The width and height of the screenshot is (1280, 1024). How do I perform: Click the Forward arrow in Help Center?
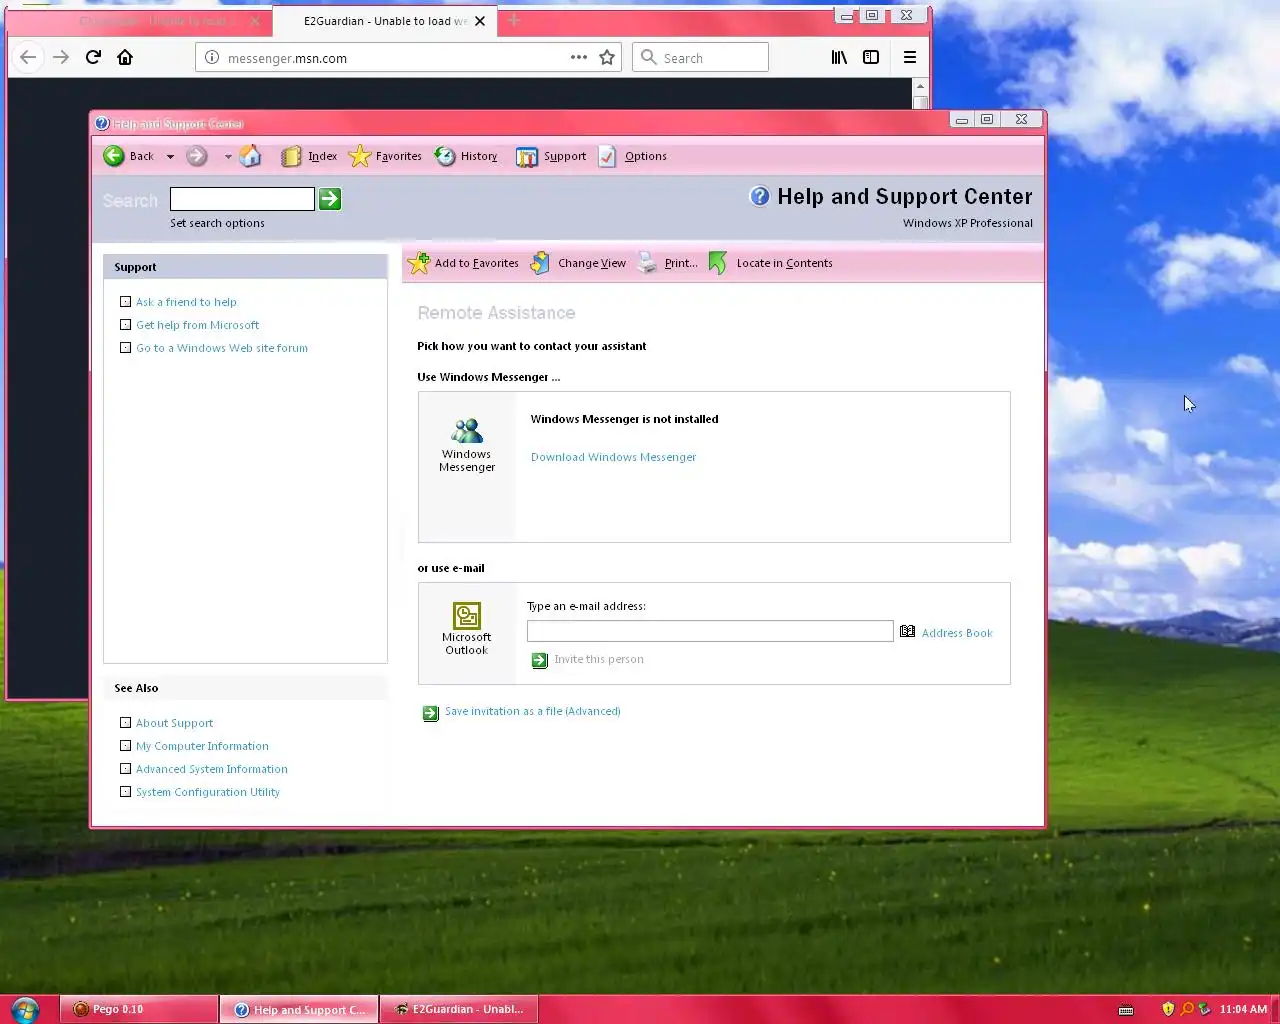pos(197,156)
